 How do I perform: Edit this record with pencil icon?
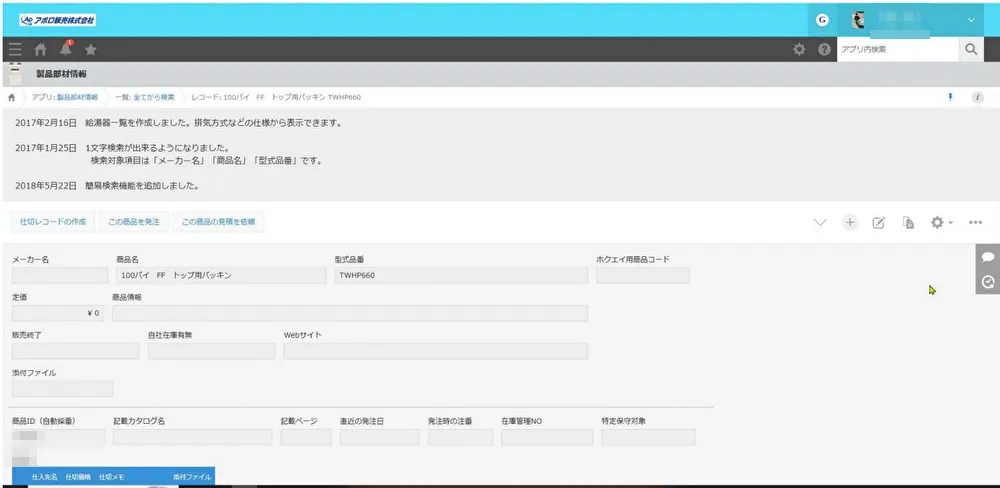(x=879, y=222)
